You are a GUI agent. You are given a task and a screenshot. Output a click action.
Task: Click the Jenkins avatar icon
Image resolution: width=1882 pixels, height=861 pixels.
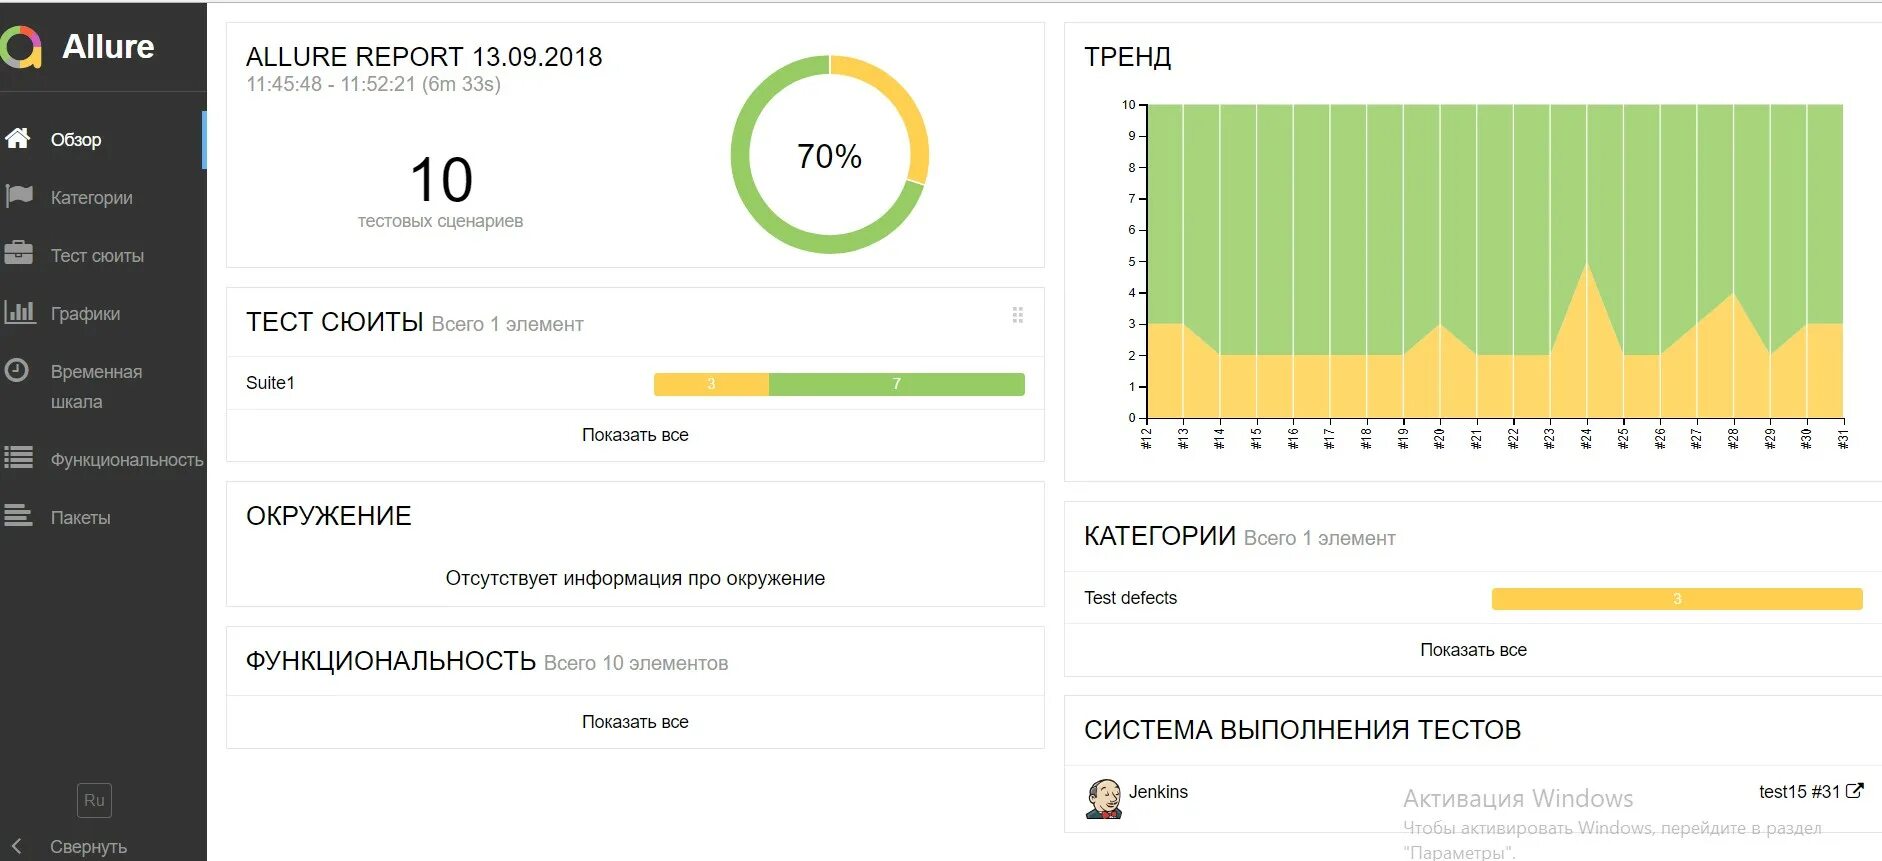(1104, 799)
